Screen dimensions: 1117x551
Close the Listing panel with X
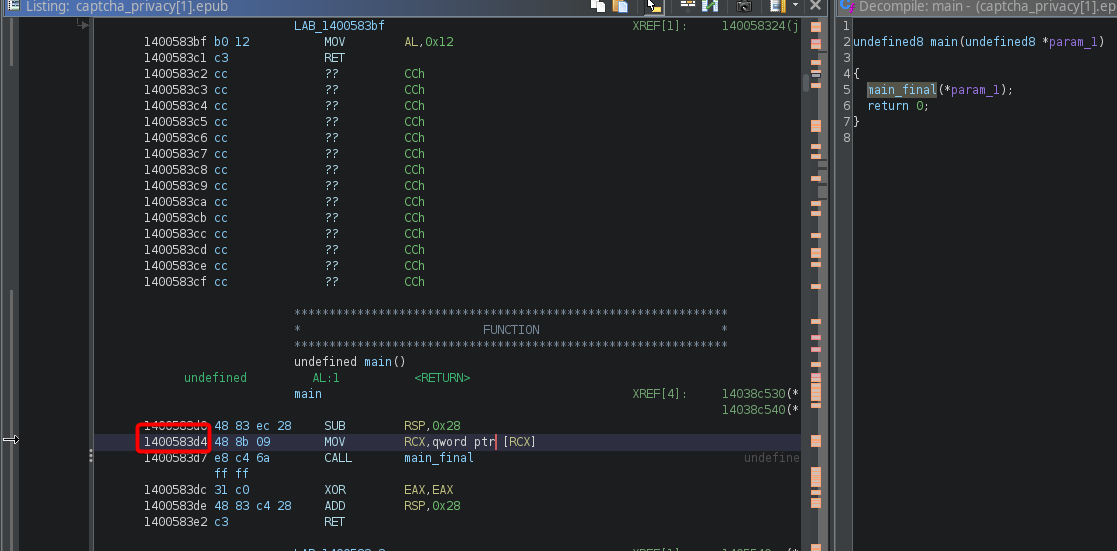click(x=816, y=6)
